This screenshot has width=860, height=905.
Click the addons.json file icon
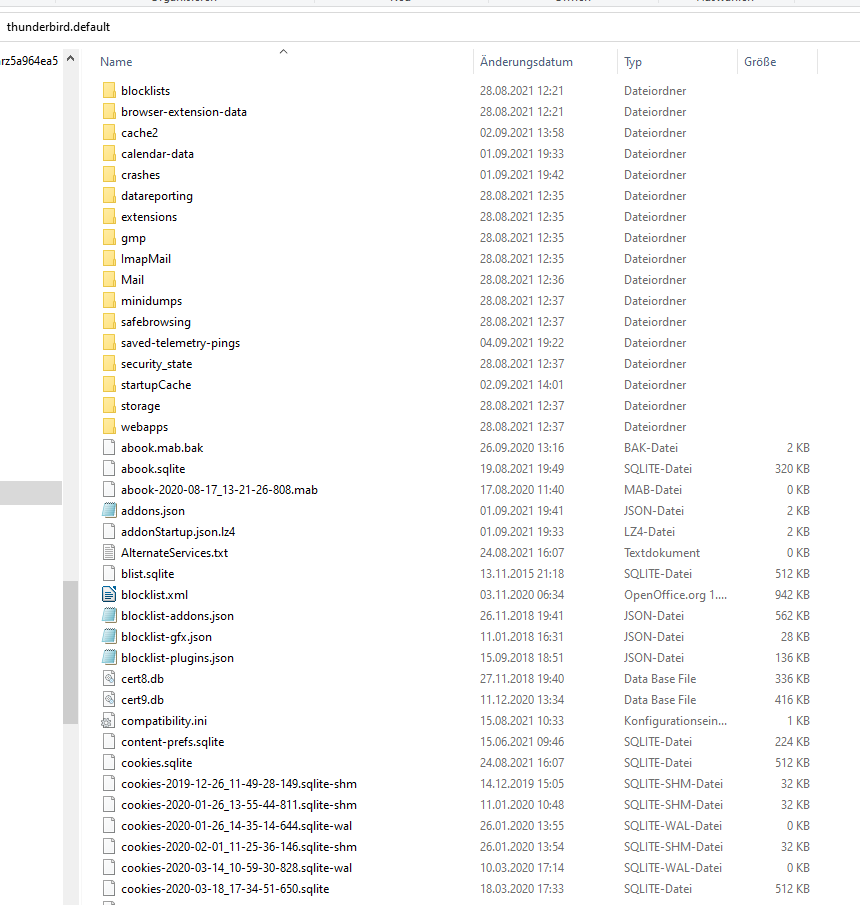point(109,511)
